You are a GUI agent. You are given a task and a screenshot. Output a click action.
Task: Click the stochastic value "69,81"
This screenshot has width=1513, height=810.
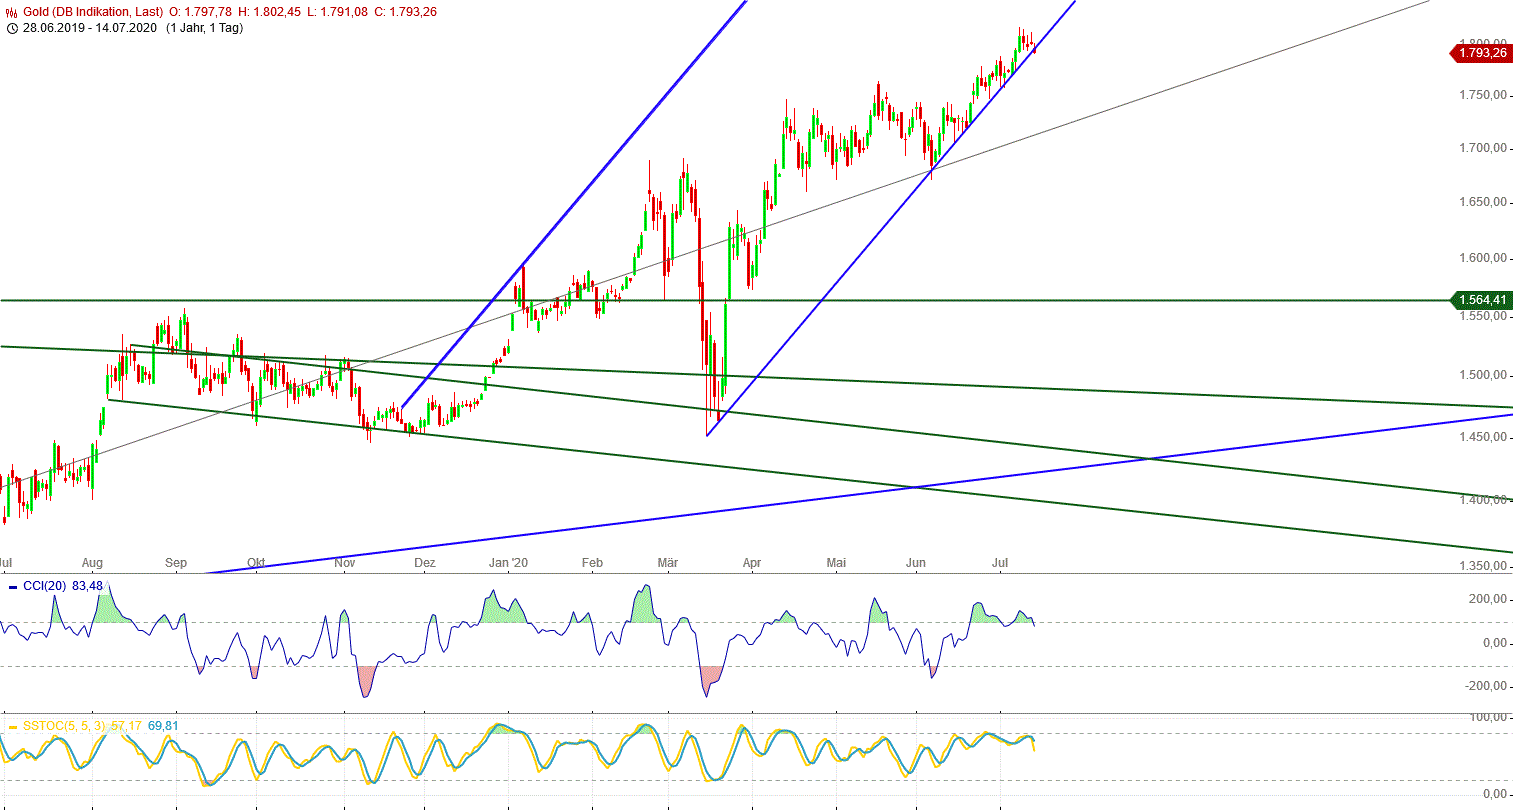click(x=164, y=726)
